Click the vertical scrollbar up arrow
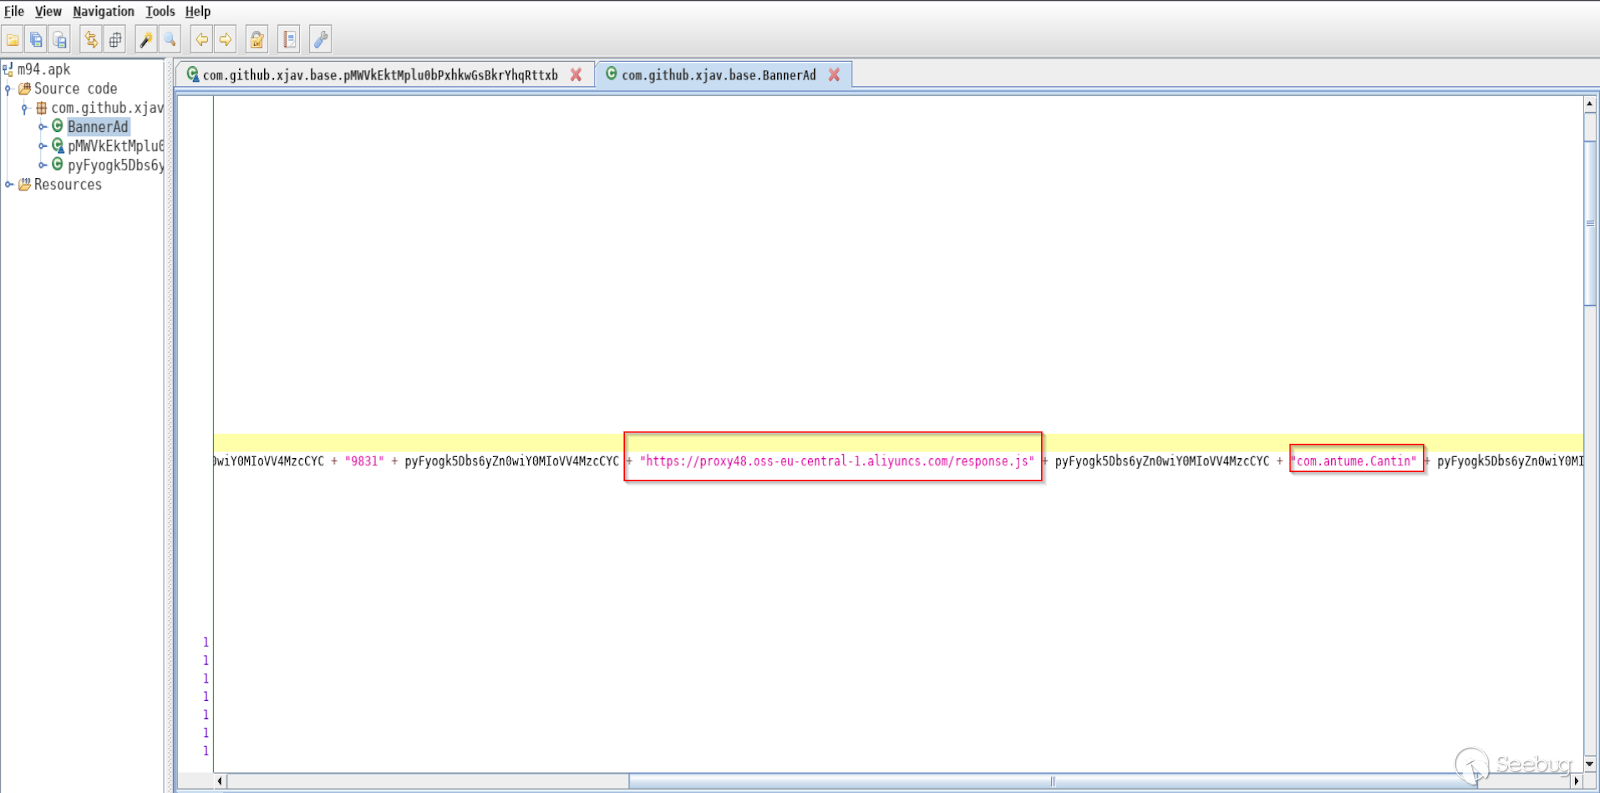 [1590, 104]
